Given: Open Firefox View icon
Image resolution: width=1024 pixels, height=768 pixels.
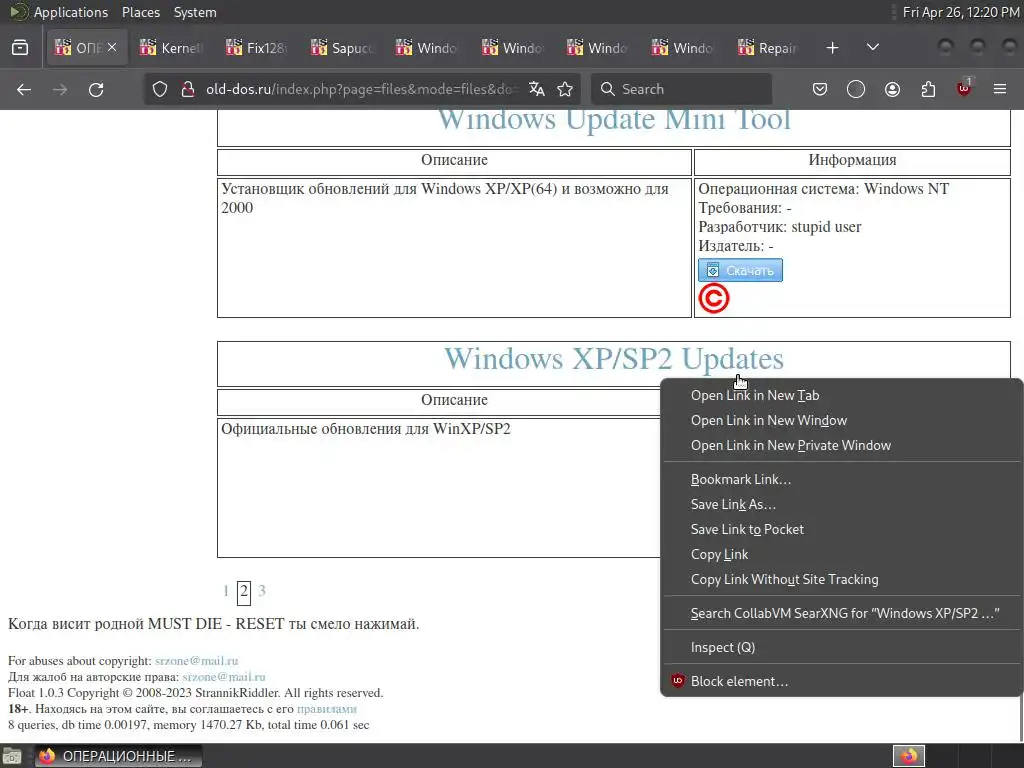Looking at the screenshot, I should point(20,48).
